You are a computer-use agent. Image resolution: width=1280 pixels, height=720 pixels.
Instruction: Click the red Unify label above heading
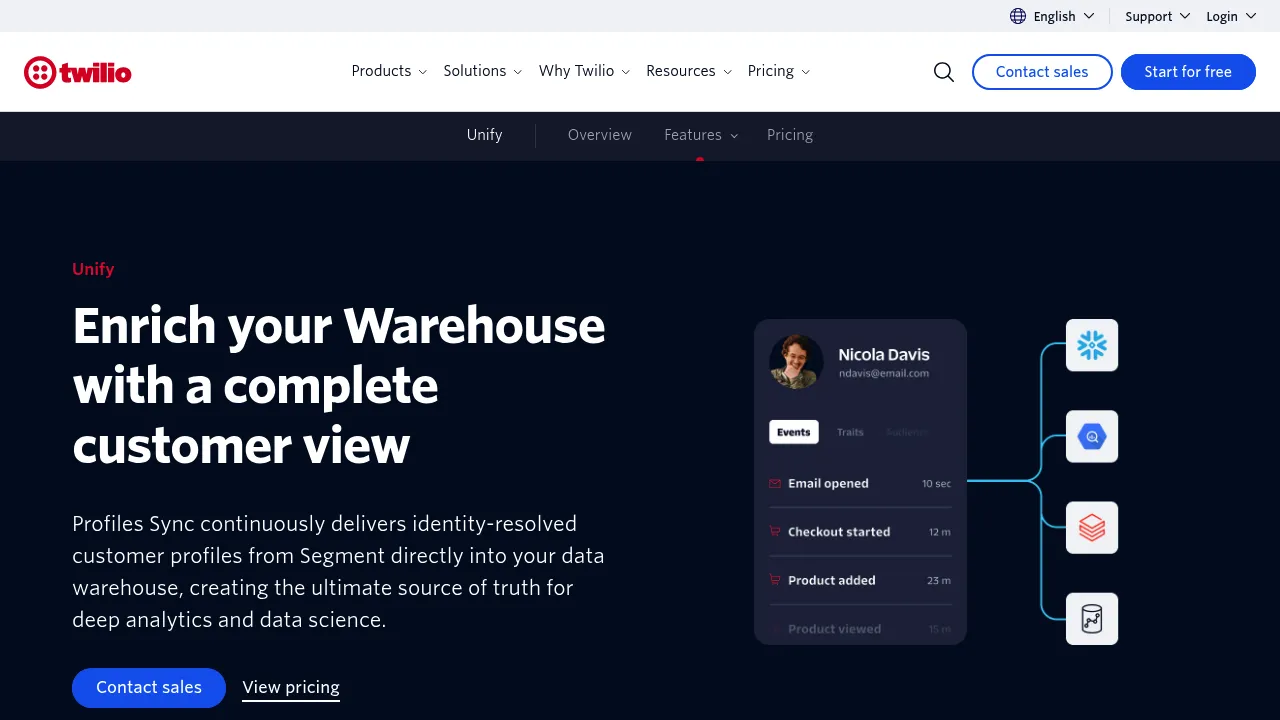[x=93, y=269]
